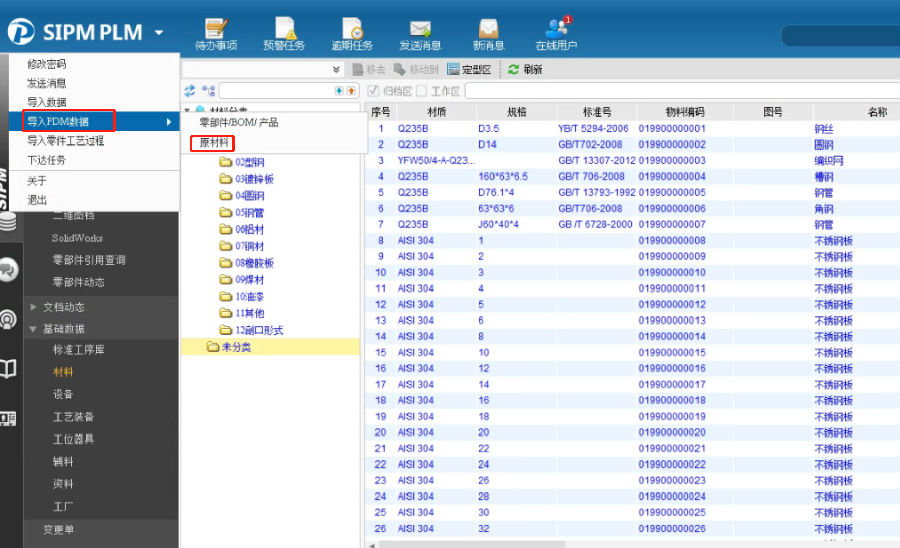Open the book icon in left sidebar
900x548 pixels.
(x=9, y=369)
